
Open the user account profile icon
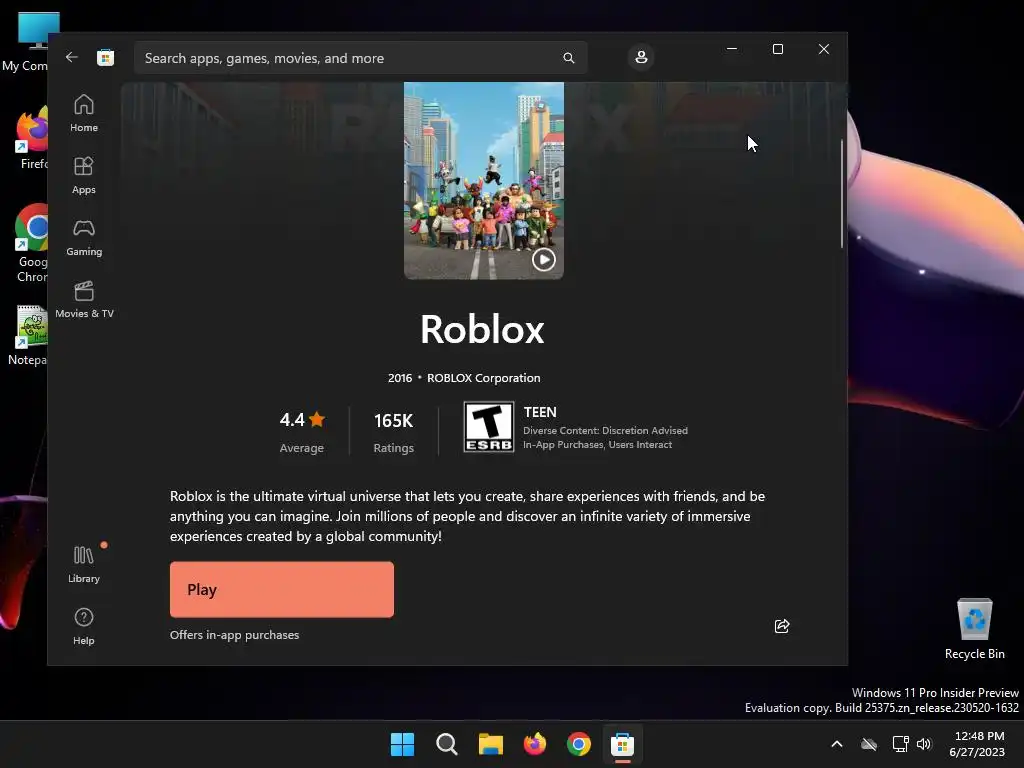point(641,57)
